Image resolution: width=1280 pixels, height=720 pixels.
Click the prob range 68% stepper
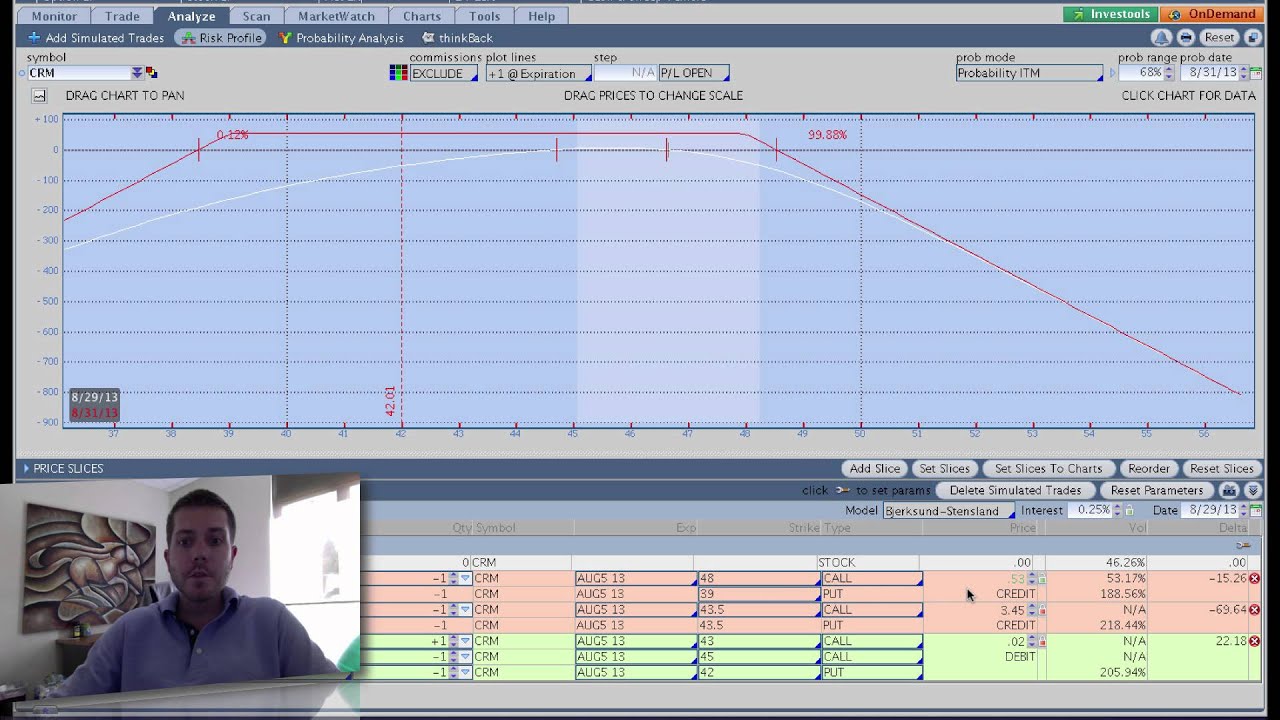point(1168,73)
